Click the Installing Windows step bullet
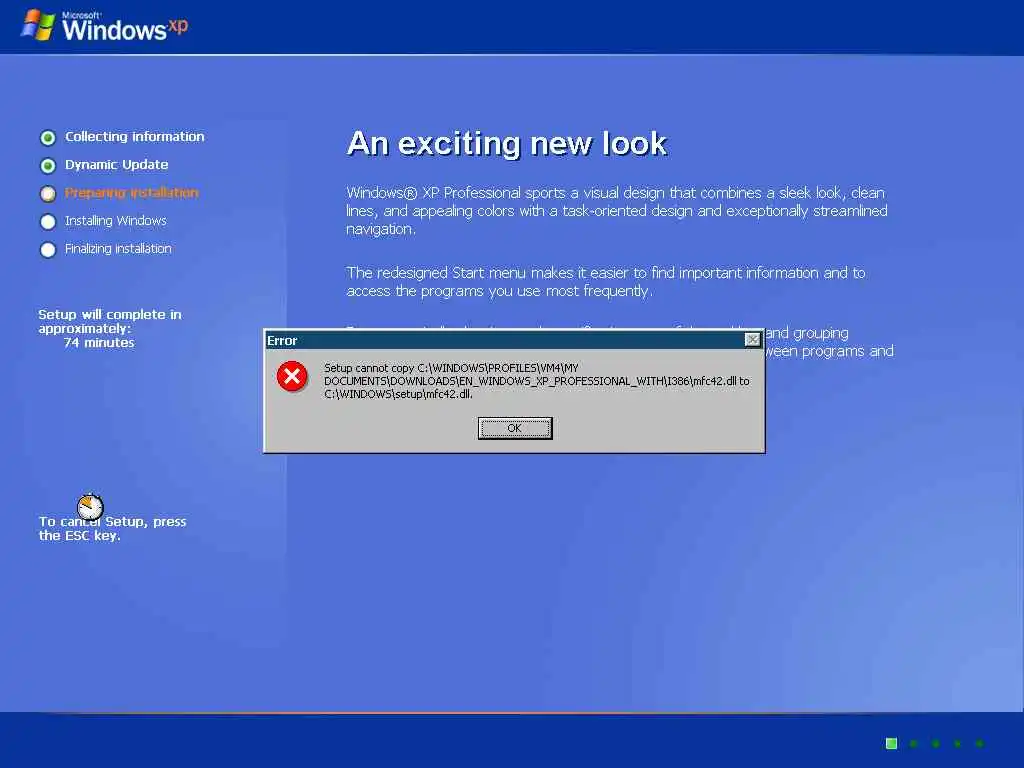Image resolution: width=1024 pixels, height=768 pixels. pos(48,222)
